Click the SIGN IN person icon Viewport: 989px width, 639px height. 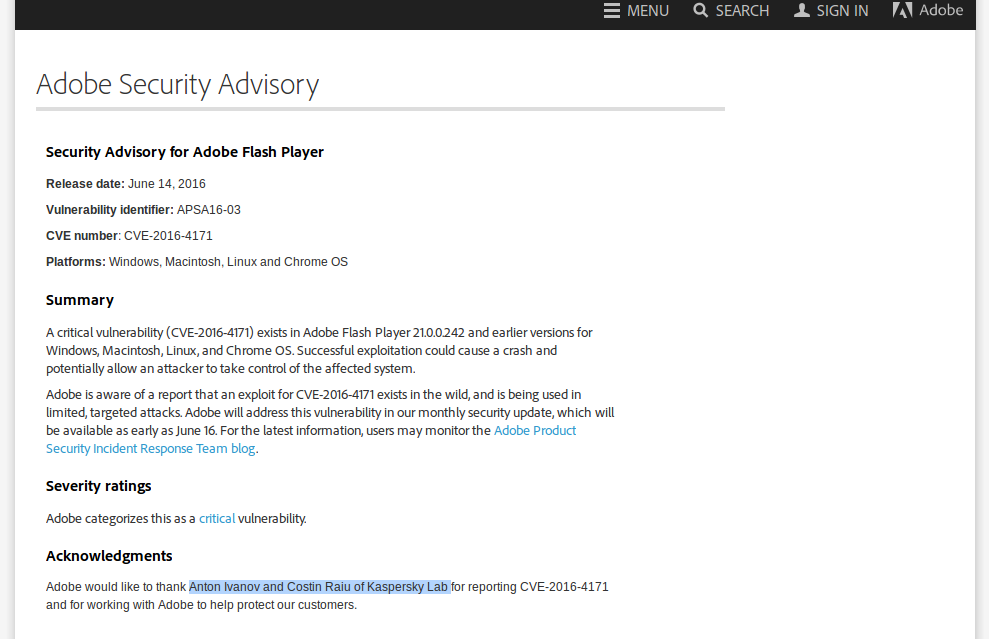point(802,10)
